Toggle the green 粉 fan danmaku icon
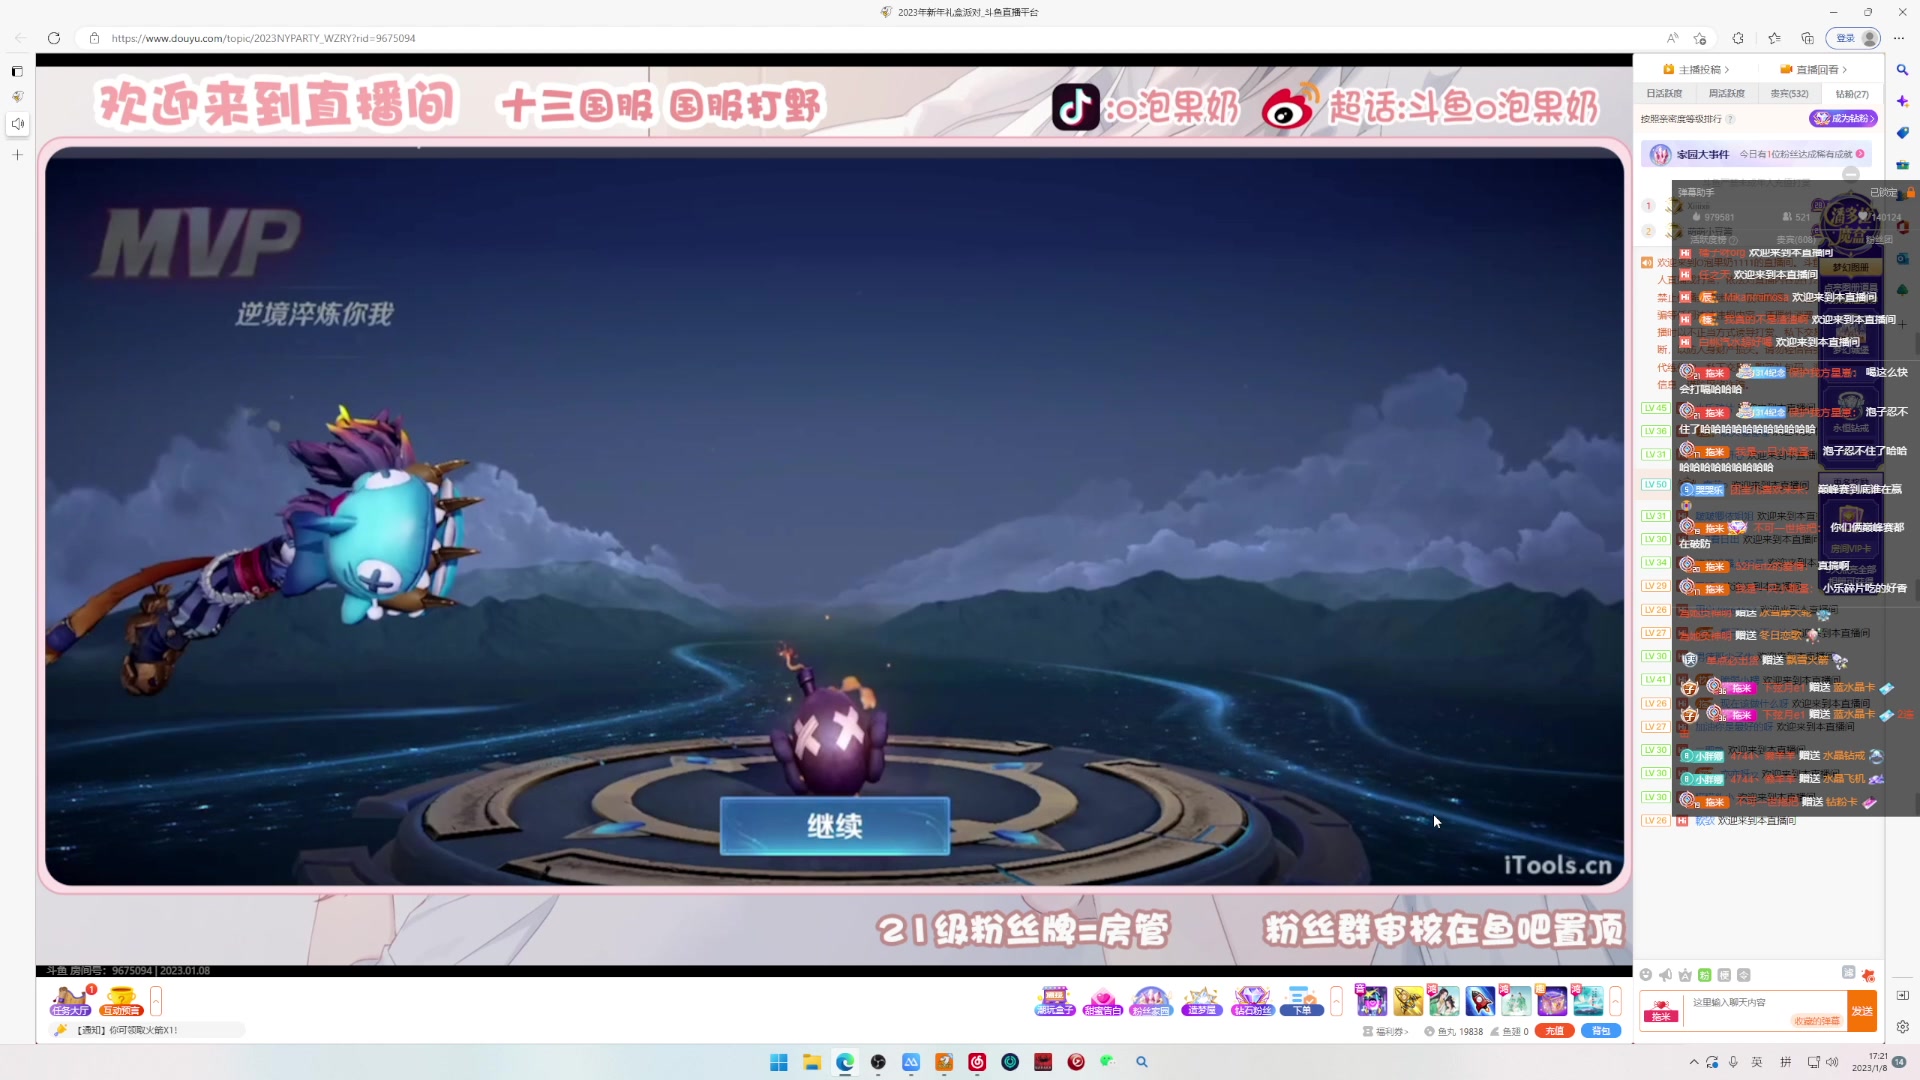This screenshot has width=1920, height=1080. pyautogui.click(x=1705, y=975)
